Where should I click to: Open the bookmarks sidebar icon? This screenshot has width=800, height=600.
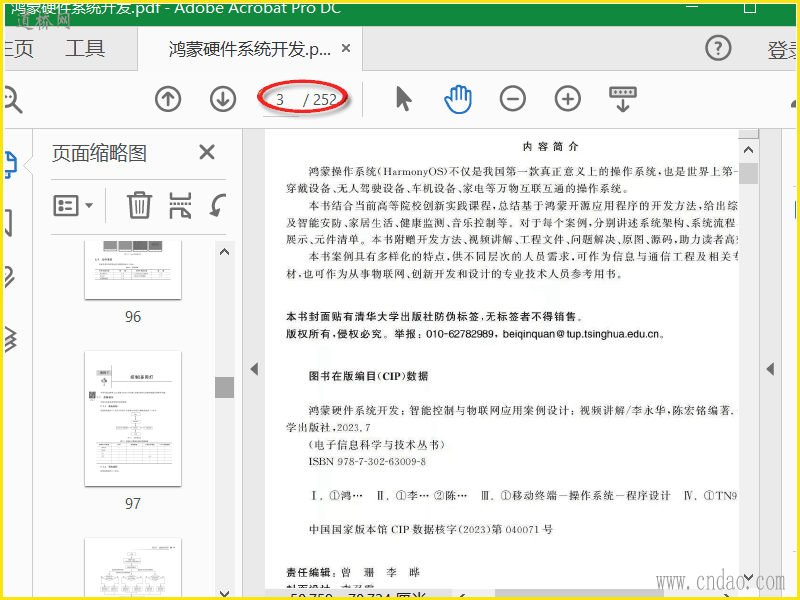click(x=8, y=222)
